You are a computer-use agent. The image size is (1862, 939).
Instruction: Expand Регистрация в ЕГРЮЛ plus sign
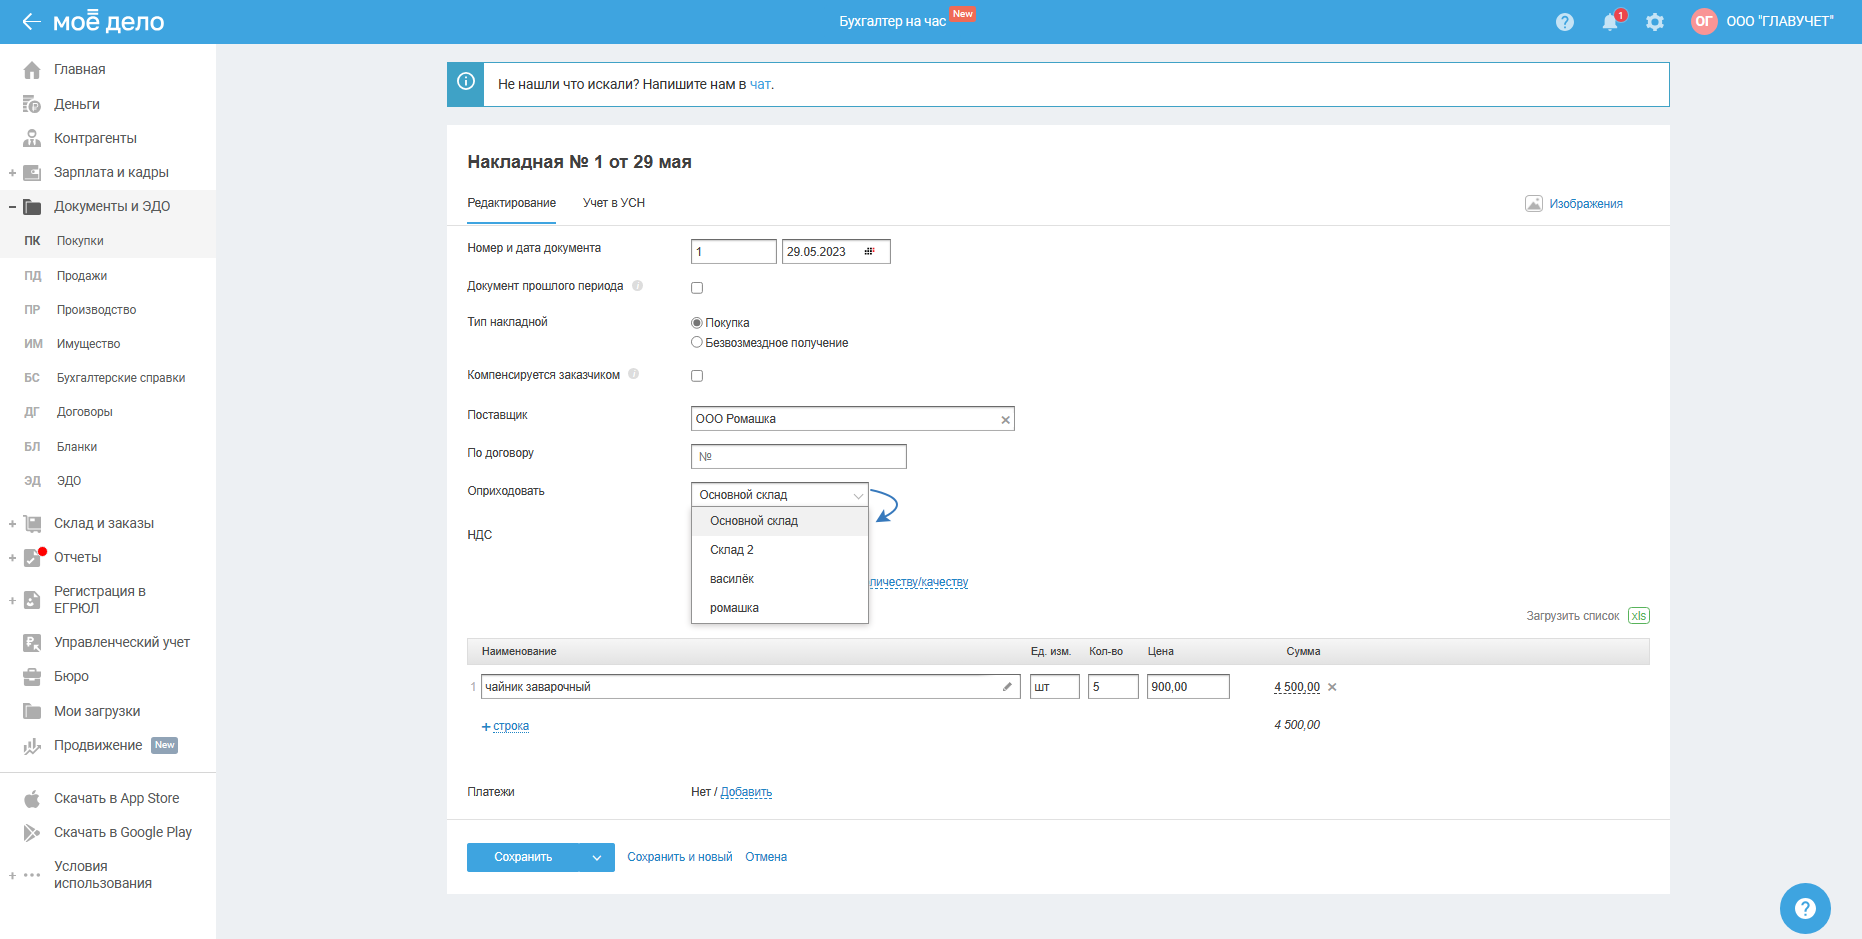(12, 600)
